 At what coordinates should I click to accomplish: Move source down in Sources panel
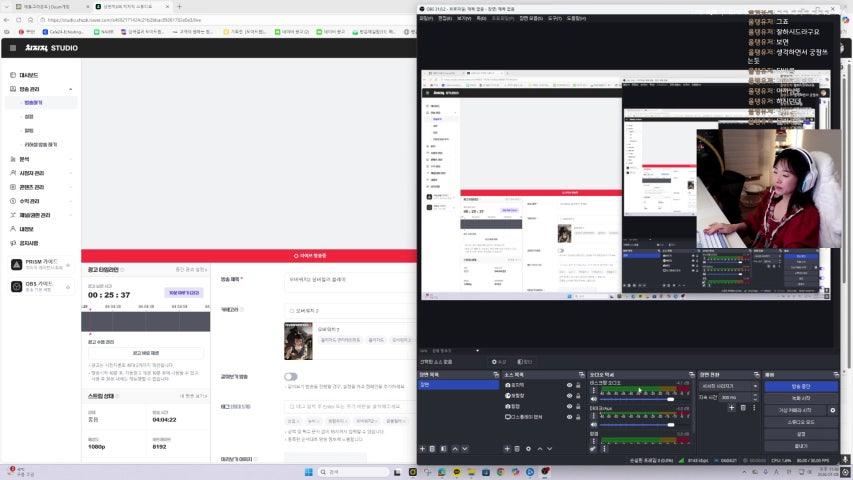(549, 449)
